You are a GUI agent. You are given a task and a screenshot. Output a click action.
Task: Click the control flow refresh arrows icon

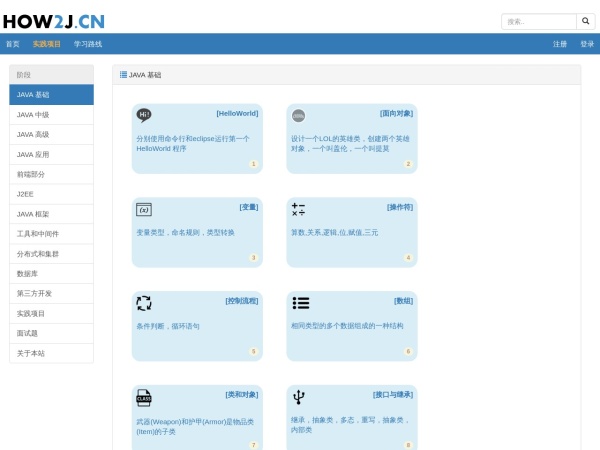tap(144, 303)
